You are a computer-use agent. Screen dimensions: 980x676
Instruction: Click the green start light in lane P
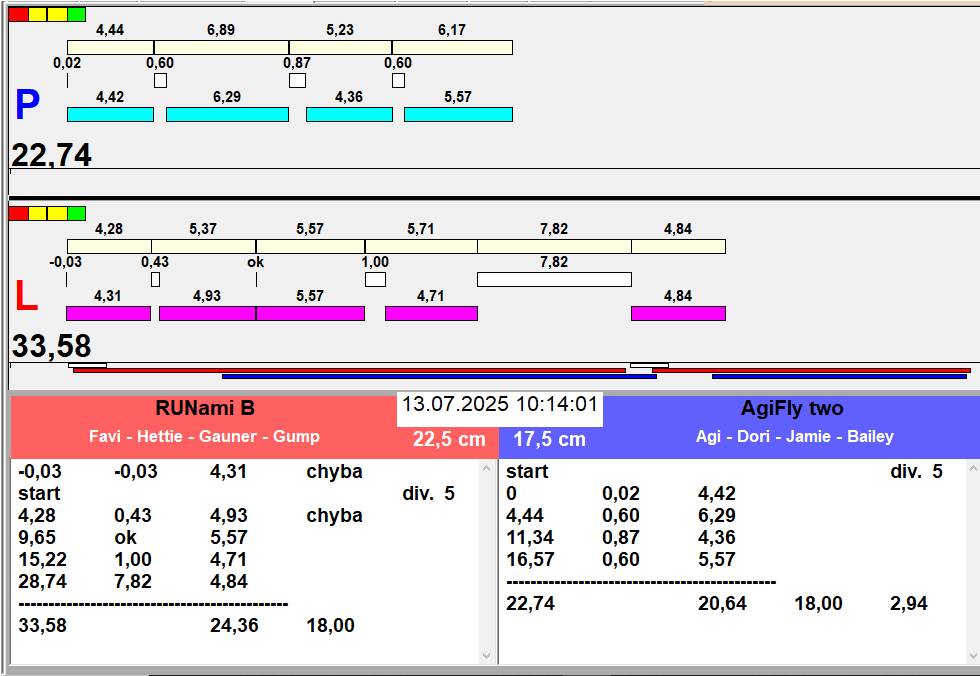coord(76,14)
